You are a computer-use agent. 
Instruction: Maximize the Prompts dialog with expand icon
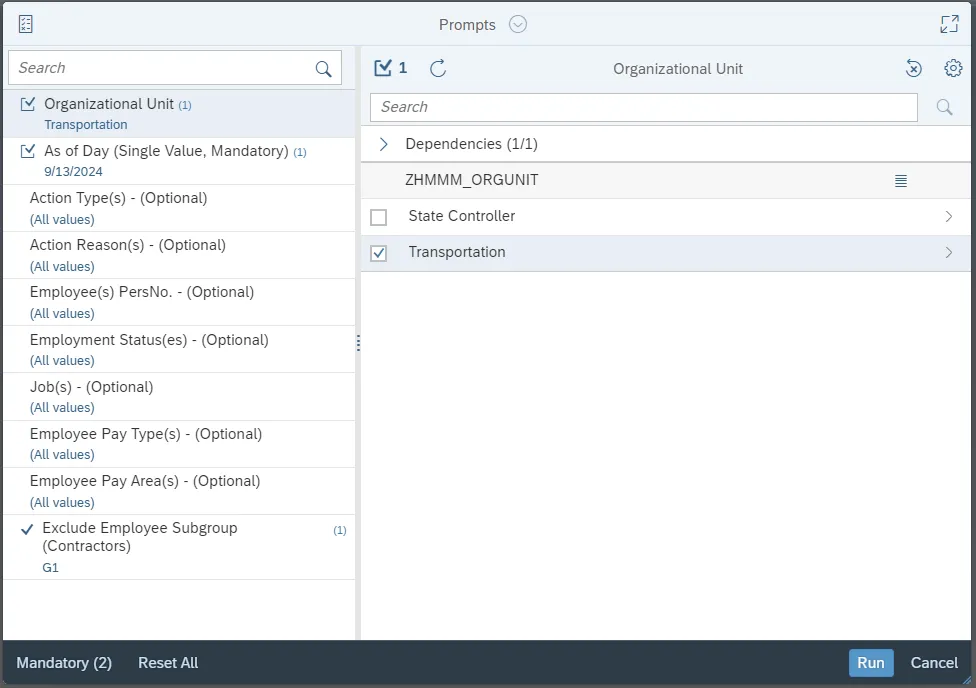tap(949, 24)
